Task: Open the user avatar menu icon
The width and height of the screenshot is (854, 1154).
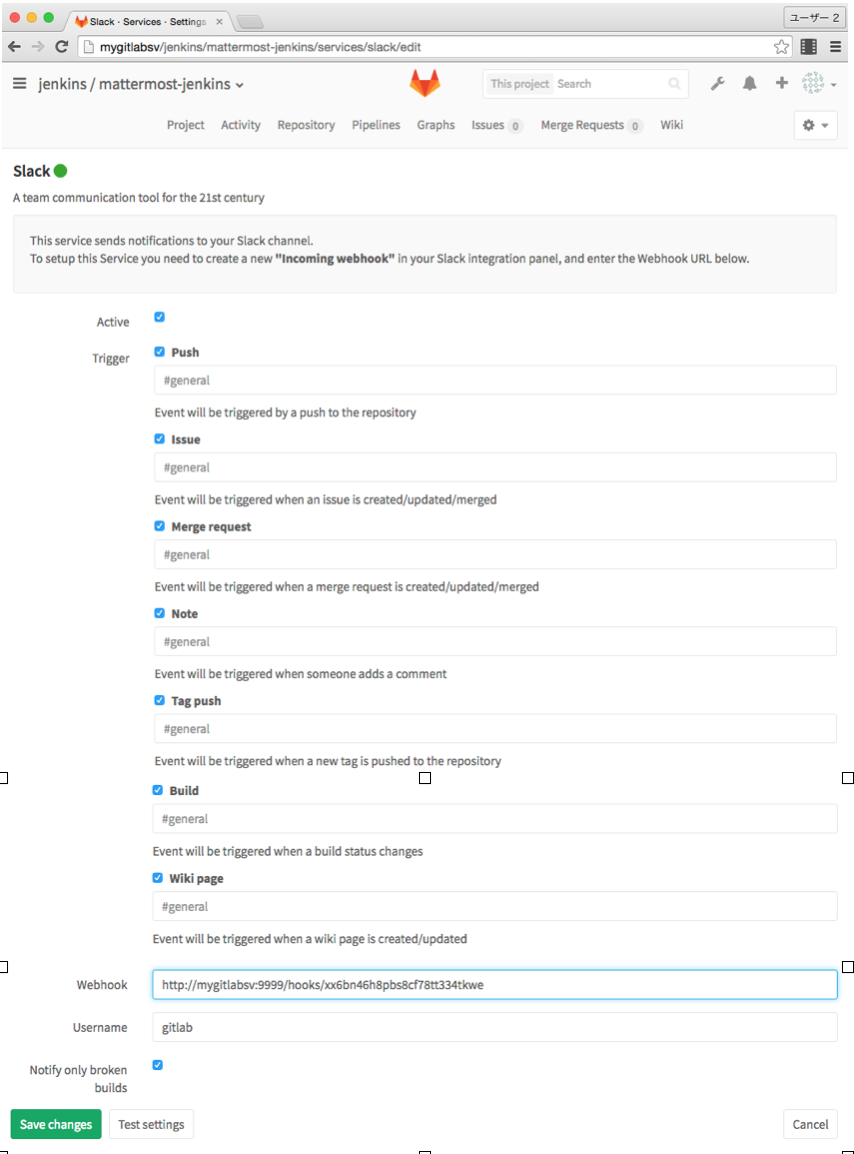Action: (812, 83)
